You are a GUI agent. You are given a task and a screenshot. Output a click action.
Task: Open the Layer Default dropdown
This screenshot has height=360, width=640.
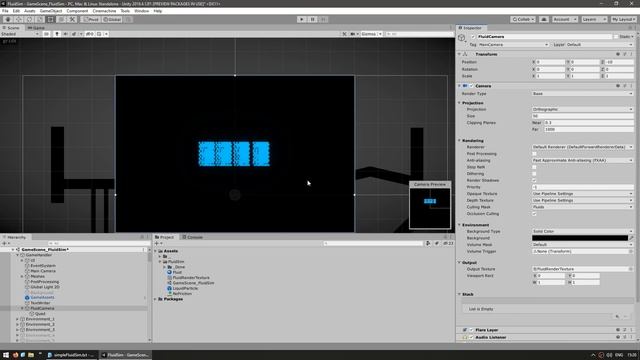[x=600, y=44]
